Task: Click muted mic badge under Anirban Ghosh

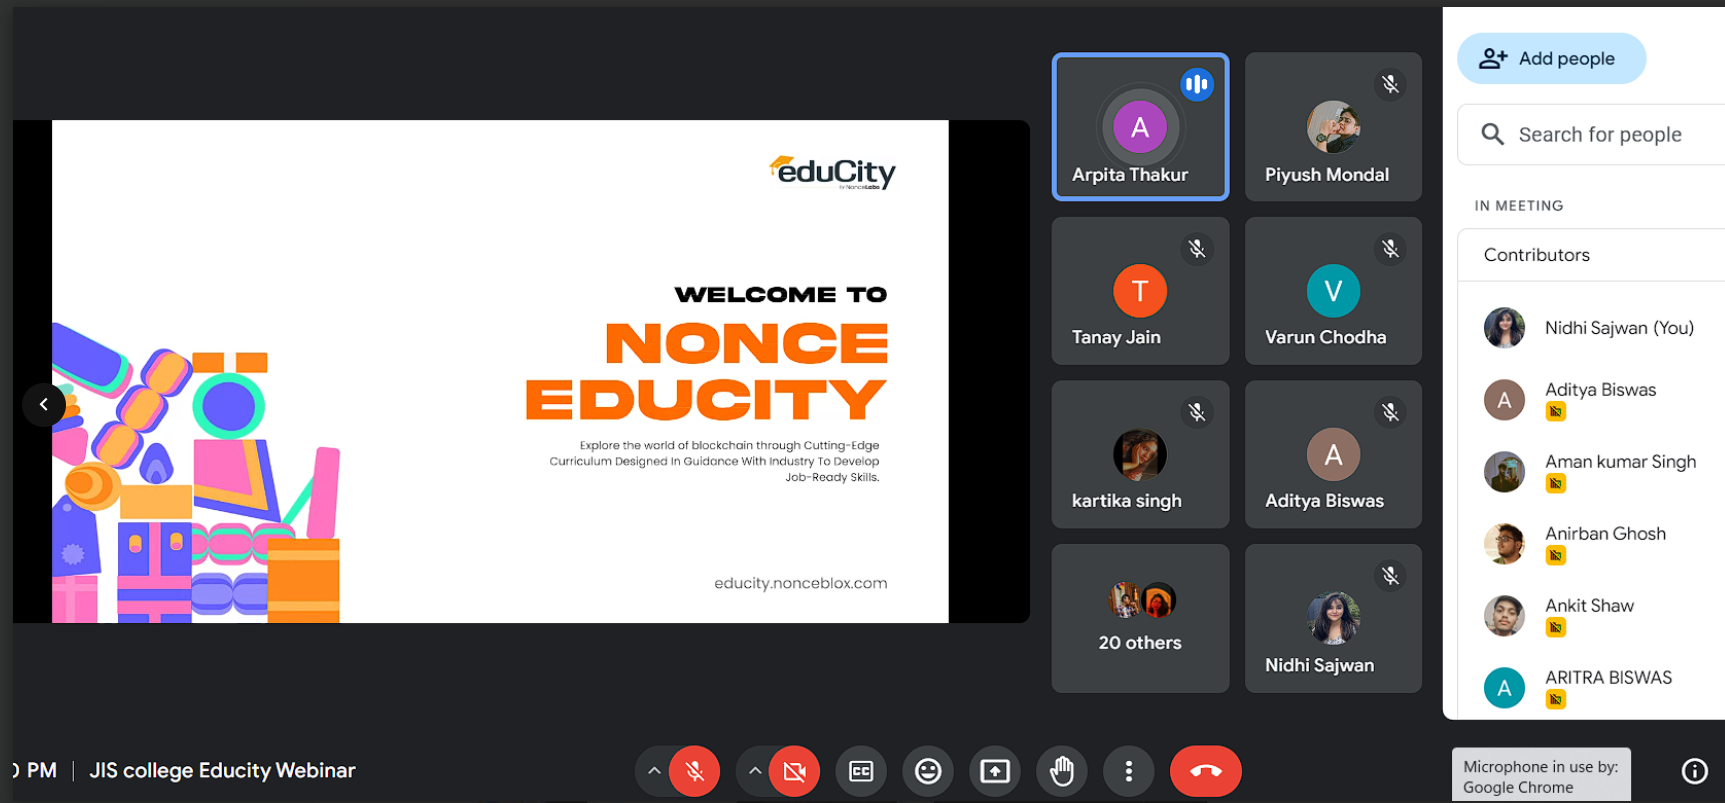Action: point(1555,556)
